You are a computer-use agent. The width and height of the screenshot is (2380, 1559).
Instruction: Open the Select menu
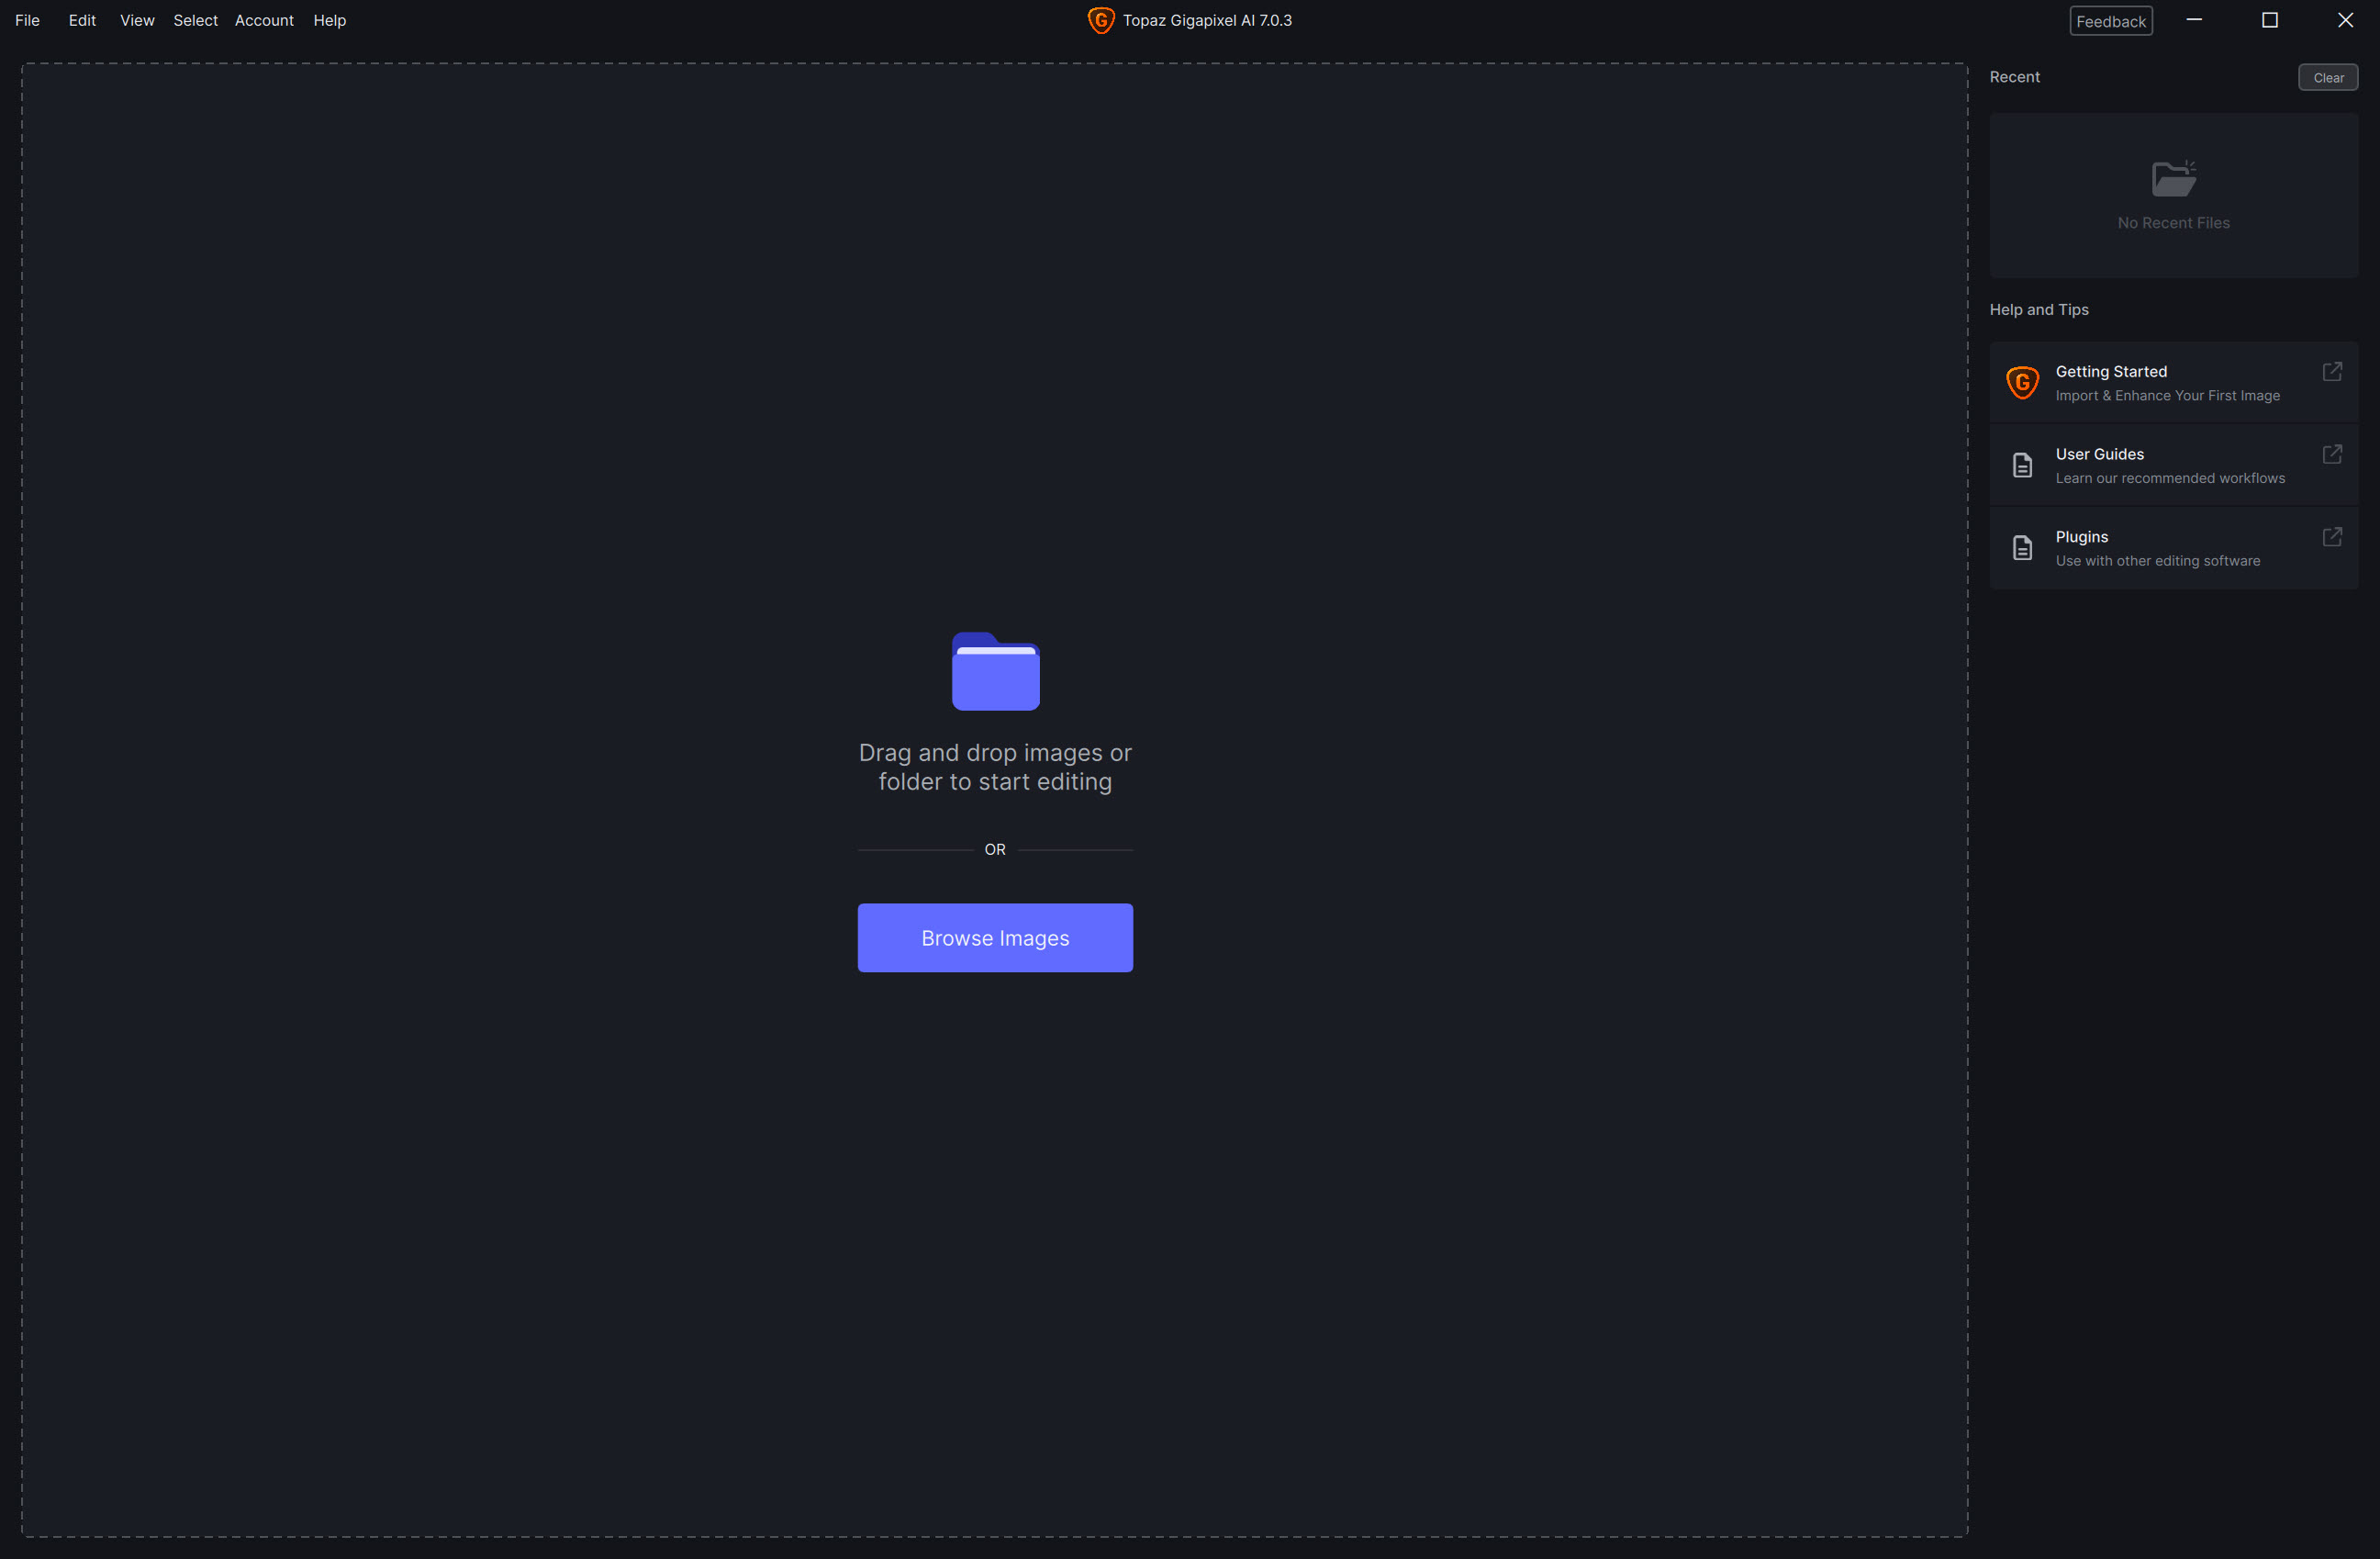pos(195,20)
